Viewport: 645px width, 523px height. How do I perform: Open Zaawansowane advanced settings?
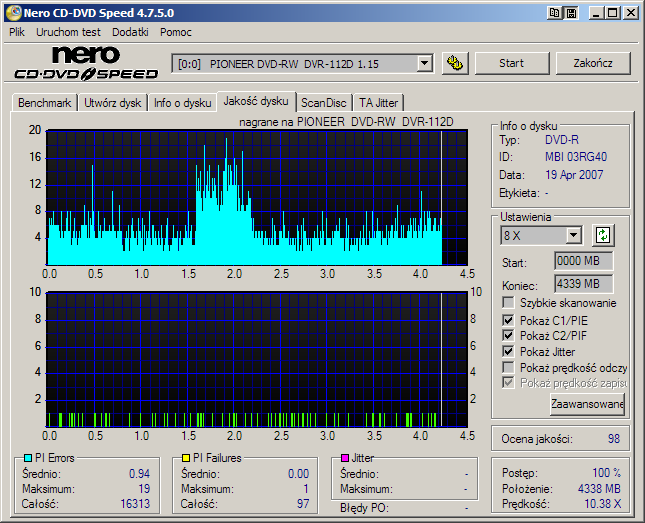point(587,404)
